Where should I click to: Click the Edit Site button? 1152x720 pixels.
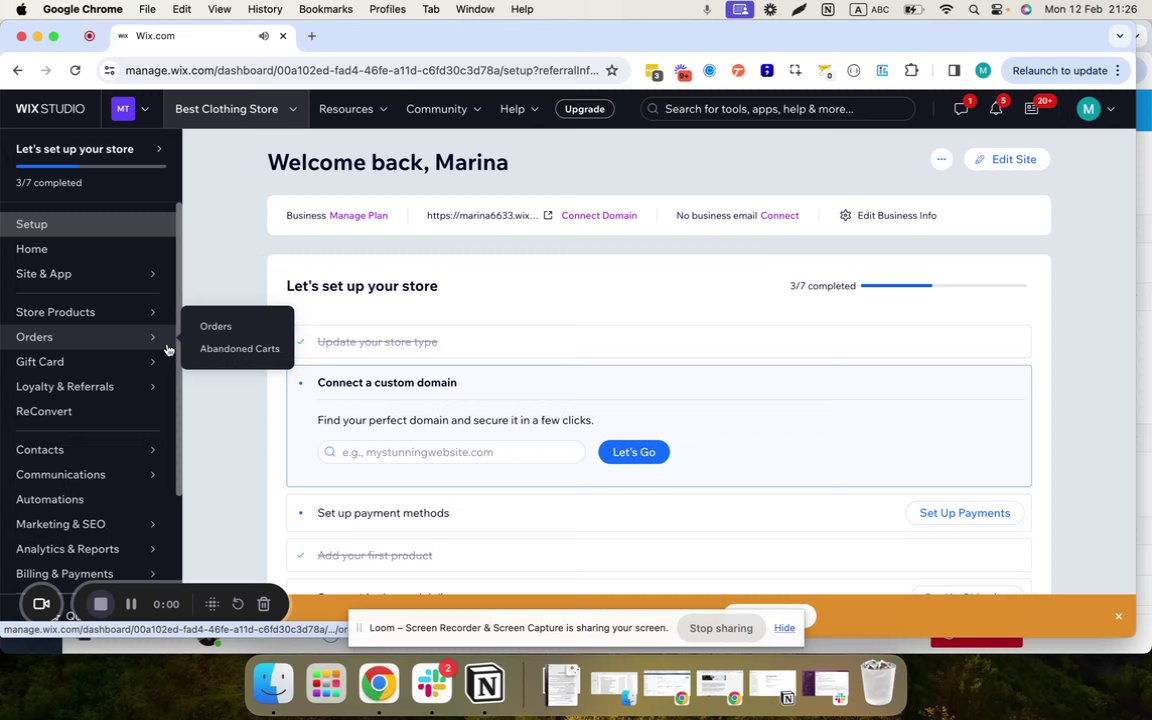point(1006,159)
